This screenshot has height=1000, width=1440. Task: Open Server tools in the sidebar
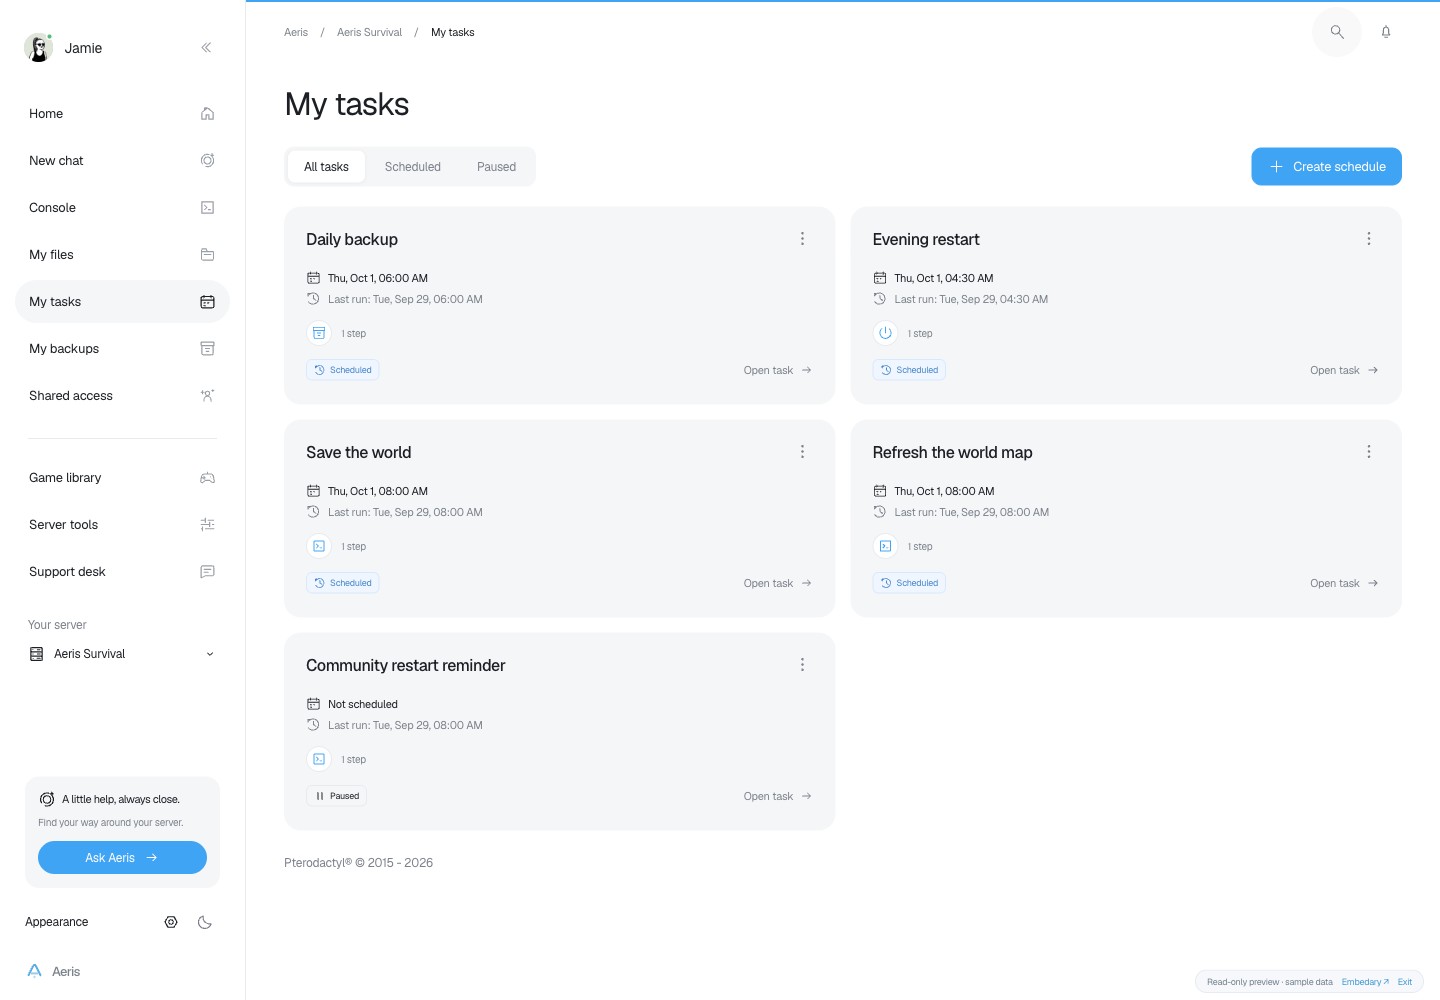tap(122, 525)
